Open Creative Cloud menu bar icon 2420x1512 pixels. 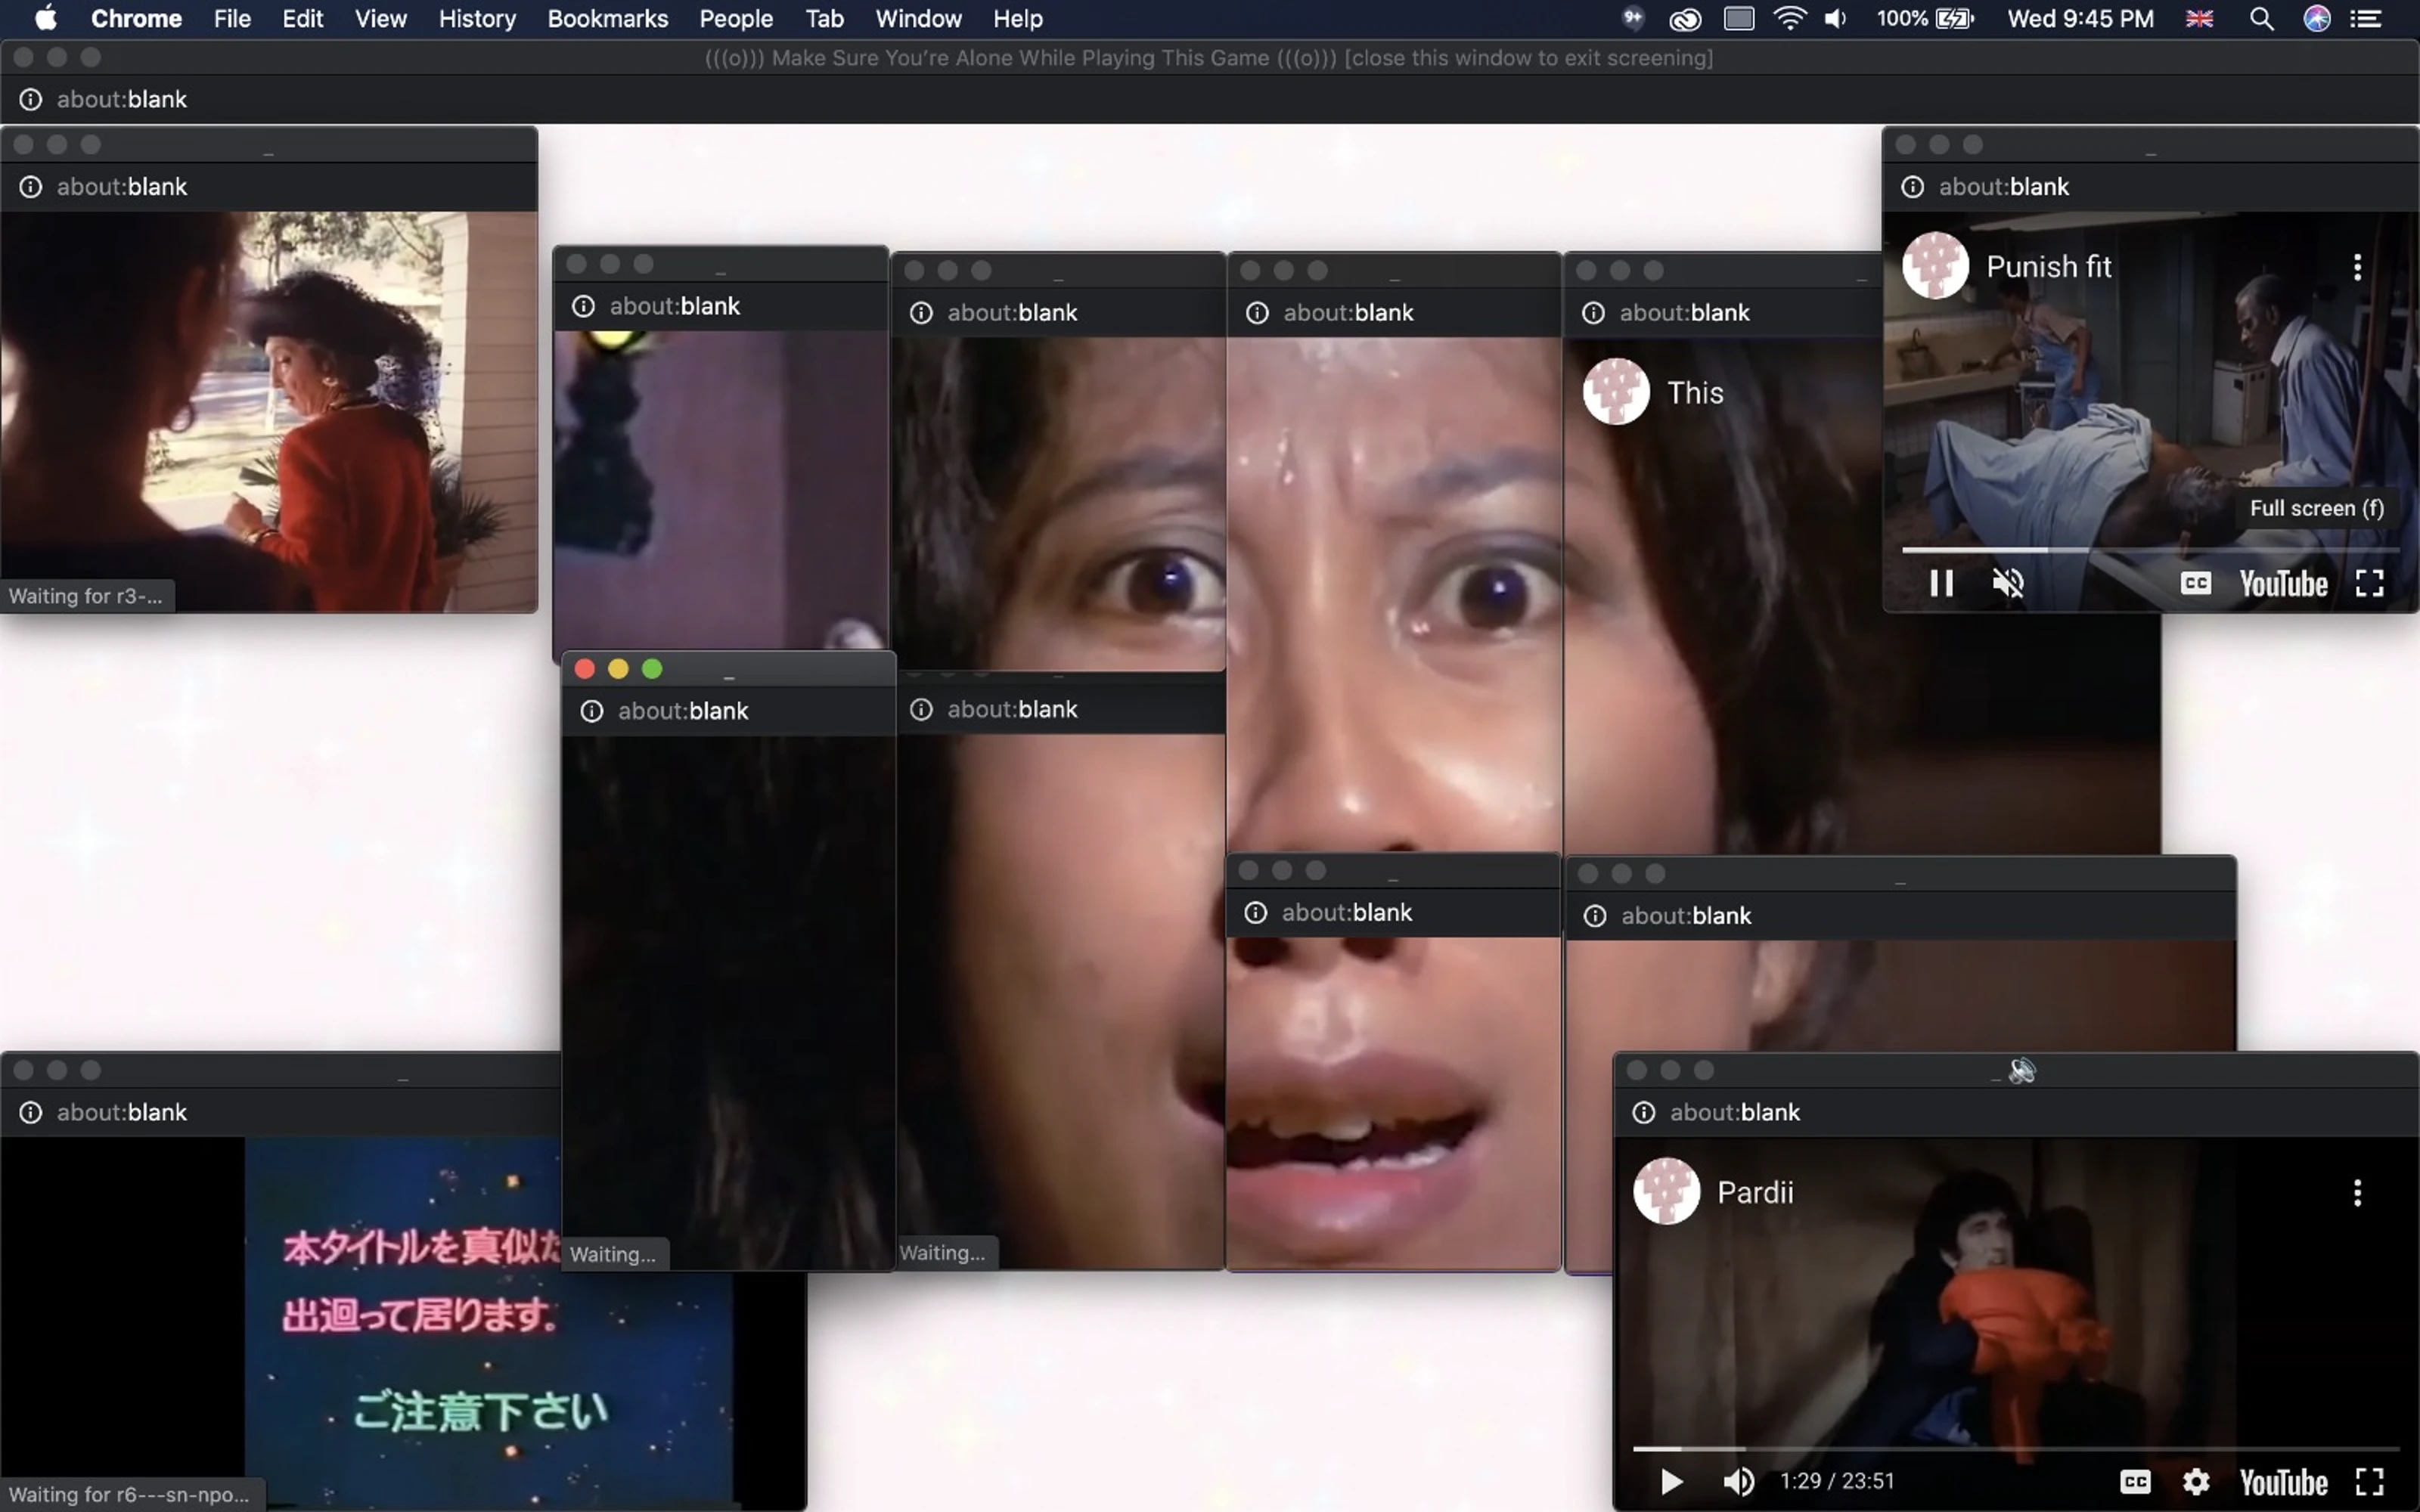[x=1685, y=18]
